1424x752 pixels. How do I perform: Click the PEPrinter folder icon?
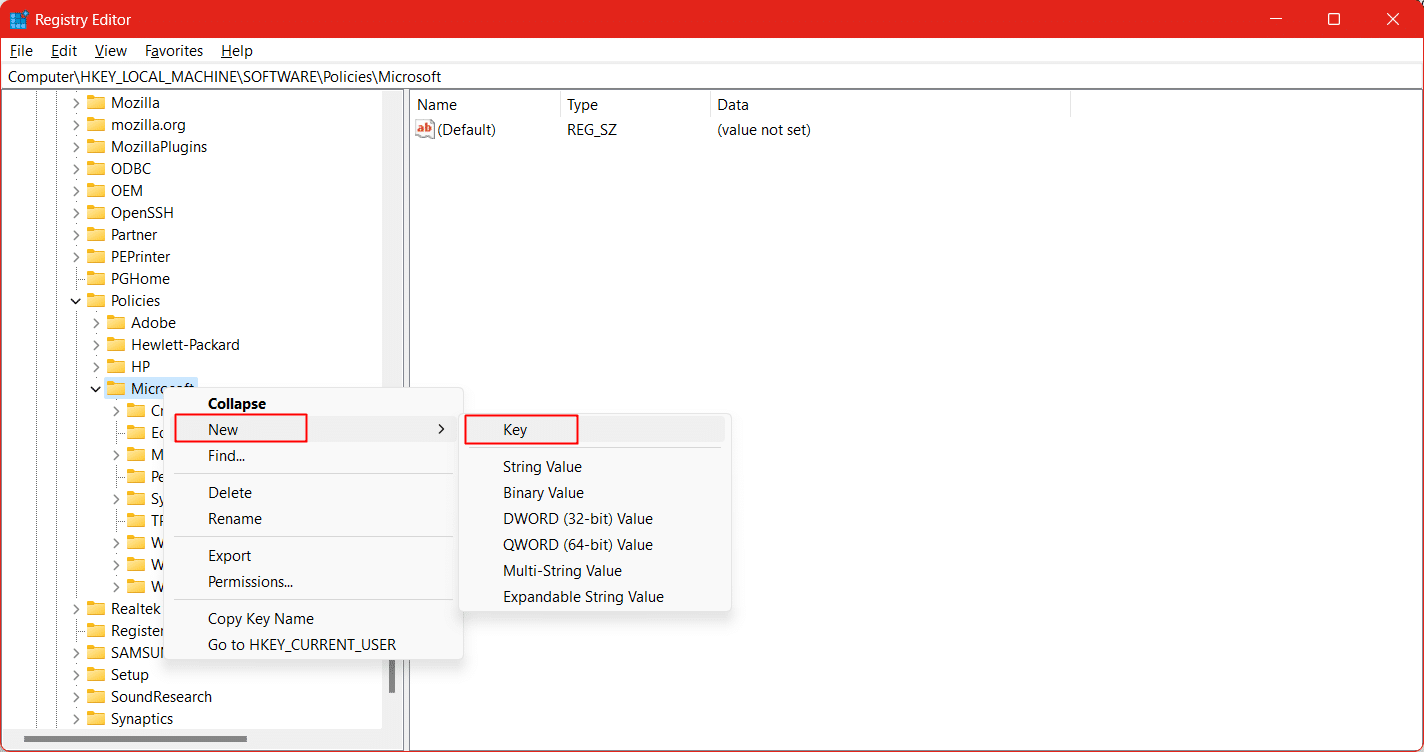[96, 256]
